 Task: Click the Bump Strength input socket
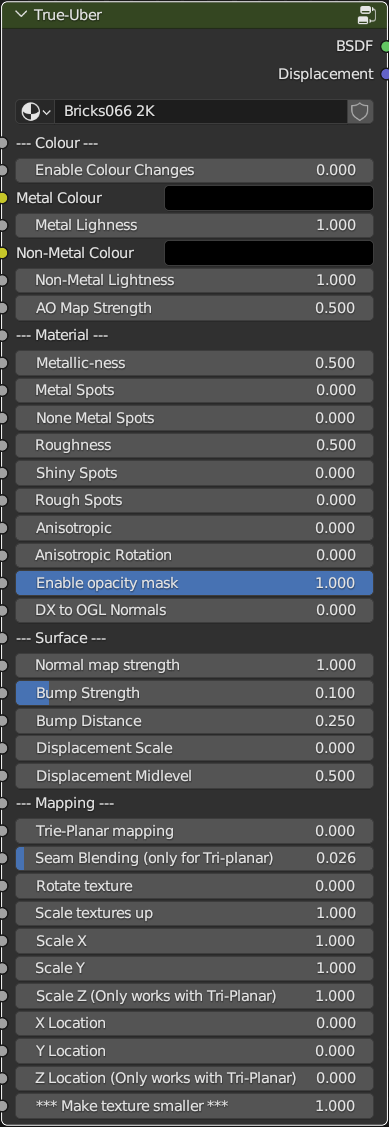3,693
